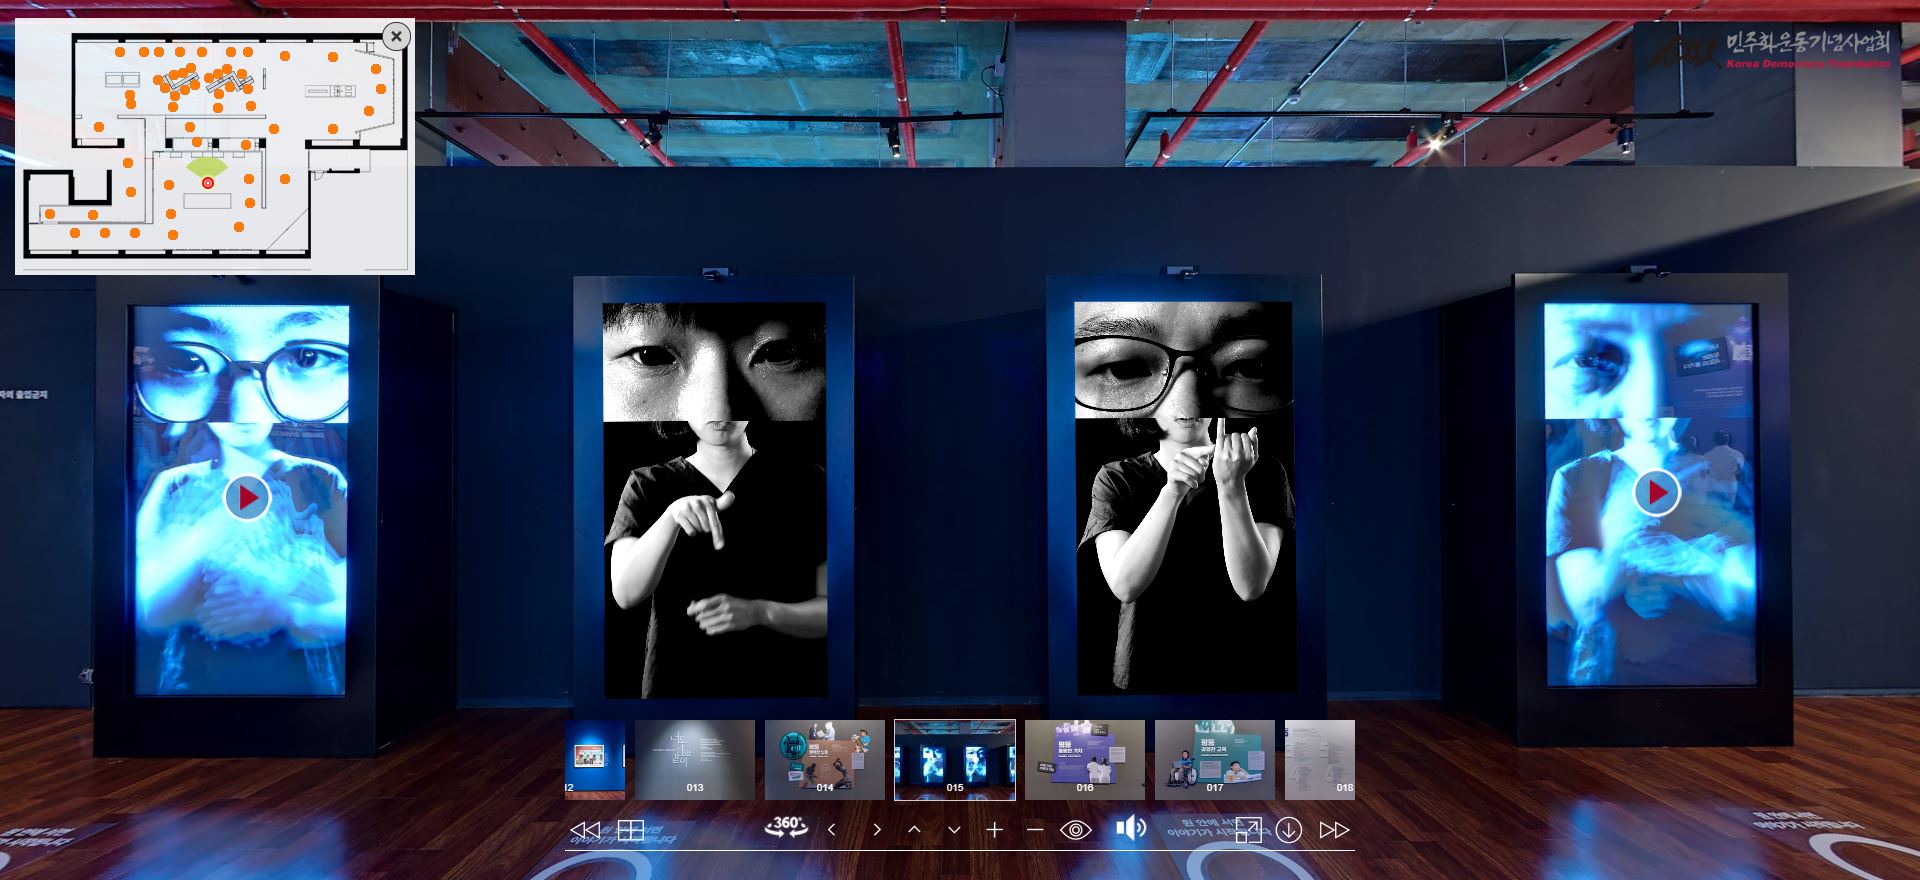This screenshot has width=1920, height=880.
Task: Select the current scene thumbnail 015
Action: coord(955,760)
